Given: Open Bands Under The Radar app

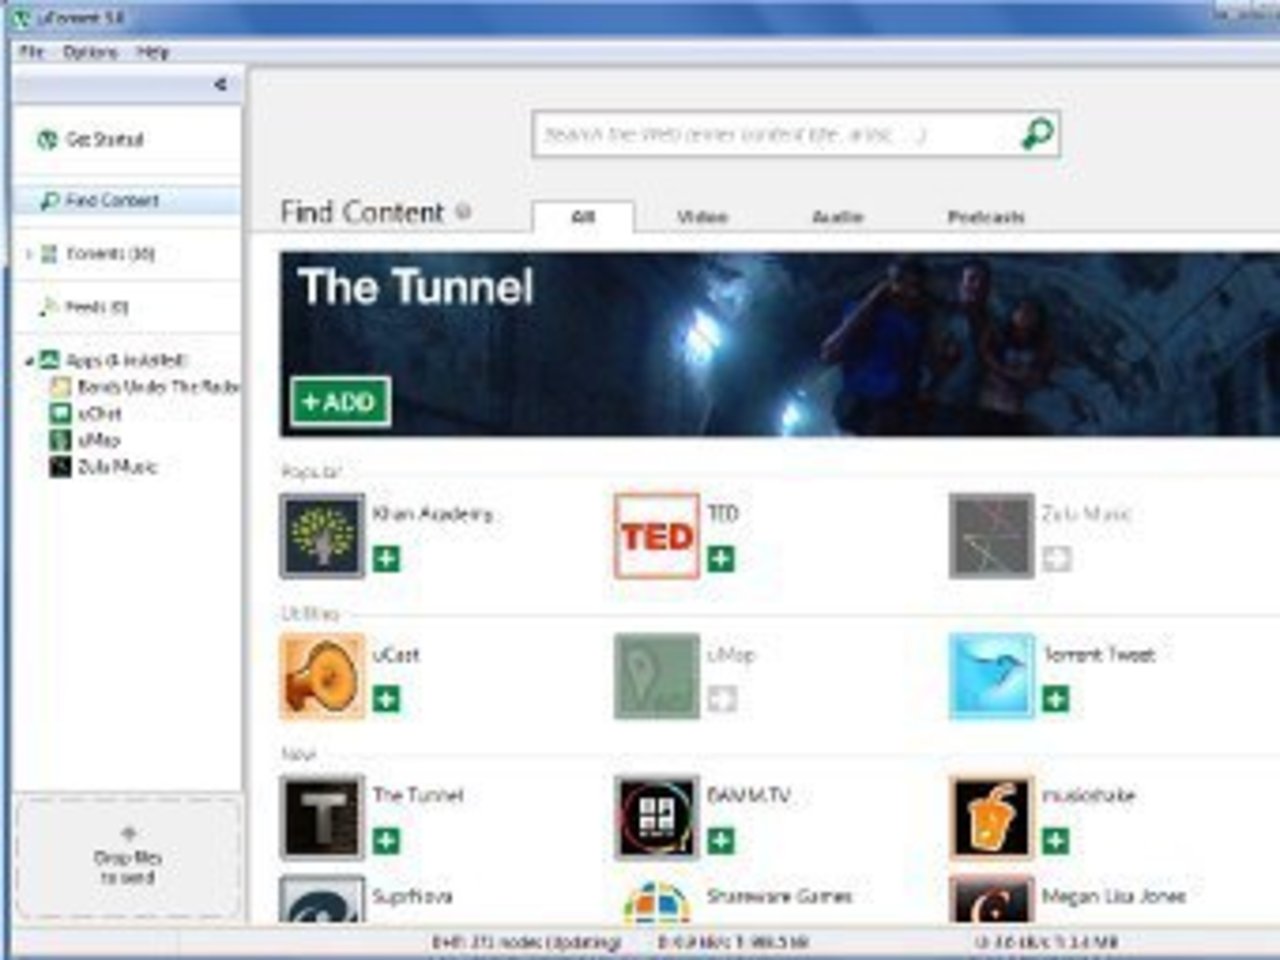Looking at the screenshot, I should 158,387.
